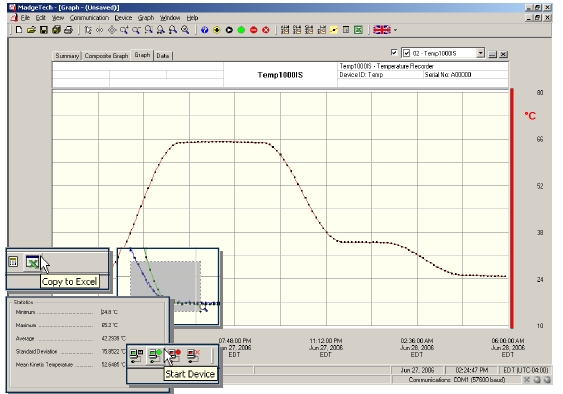Viewport: 563px width, 394px height.
Task: Click 'Jun 27, 2006' date in status bar
Action: point(417,370)
